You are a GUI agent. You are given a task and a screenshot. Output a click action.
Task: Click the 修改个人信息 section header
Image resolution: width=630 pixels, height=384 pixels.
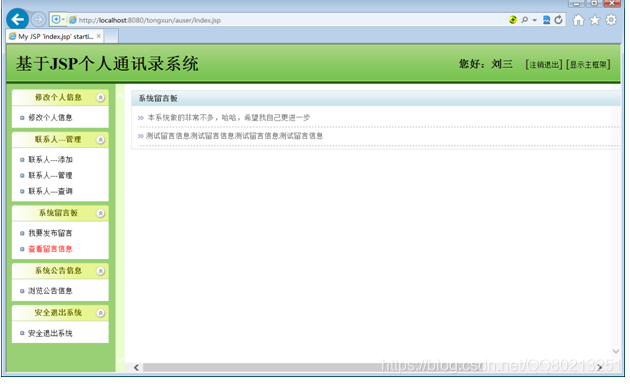pyautogui.click(x=60, y=98)
